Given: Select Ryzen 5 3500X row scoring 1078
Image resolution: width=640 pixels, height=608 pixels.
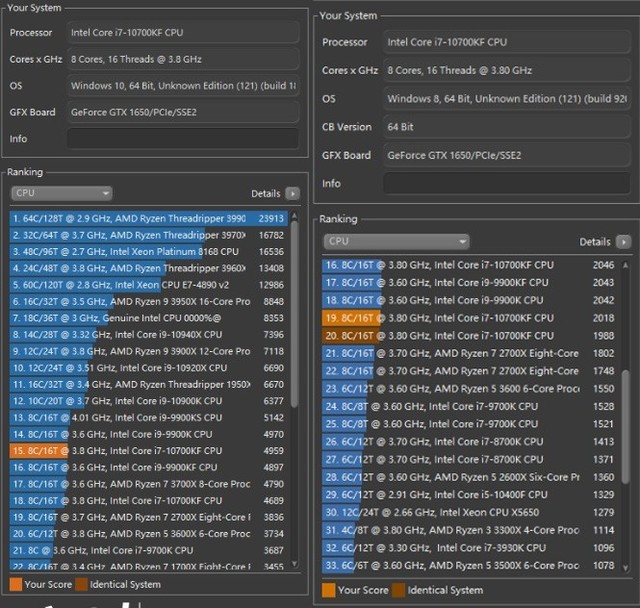Looking at the screenshot, I should (470, 566).
